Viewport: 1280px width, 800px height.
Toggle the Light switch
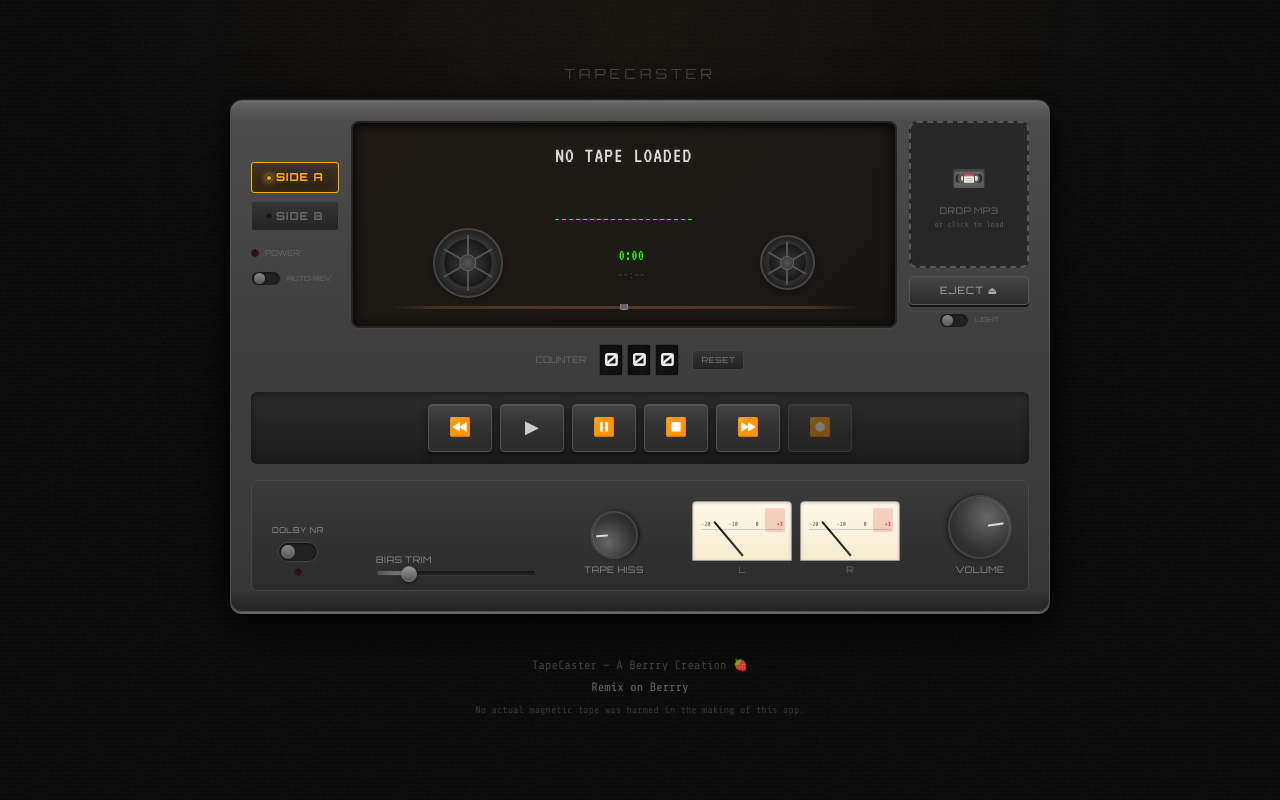click(954, 320)
